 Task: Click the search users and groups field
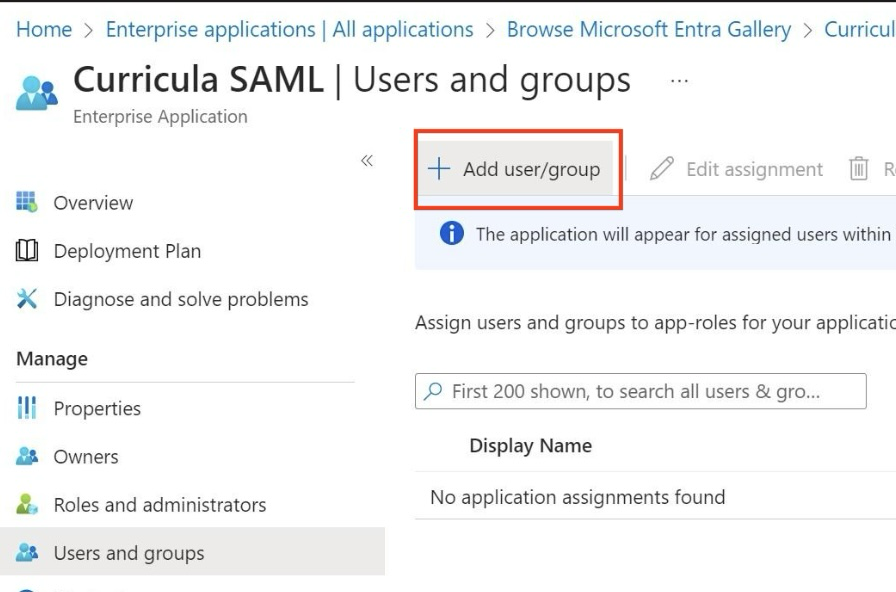pyautogui.click(x=641, y=391)
